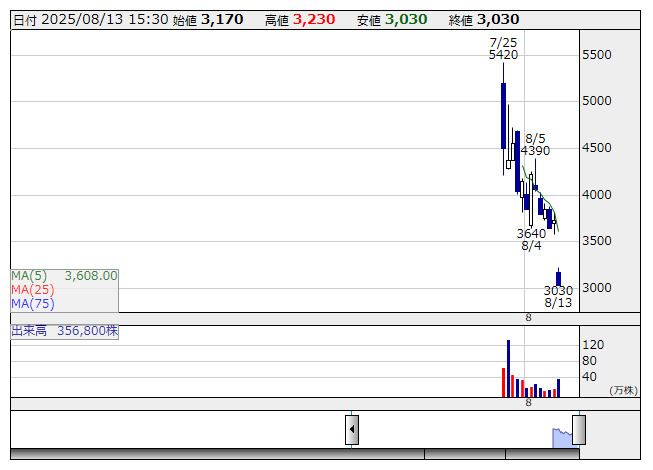653x470 pixels.
Task: Click the (万株) volume unit label
Action: 623,390
